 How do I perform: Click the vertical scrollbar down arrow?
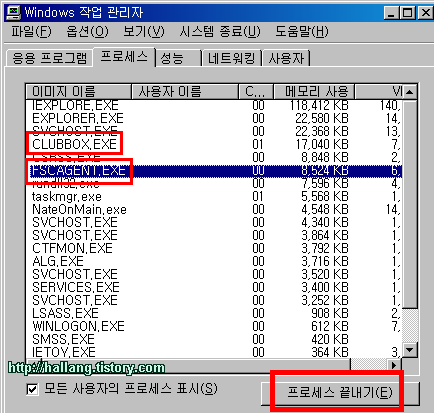pos(410,350)
